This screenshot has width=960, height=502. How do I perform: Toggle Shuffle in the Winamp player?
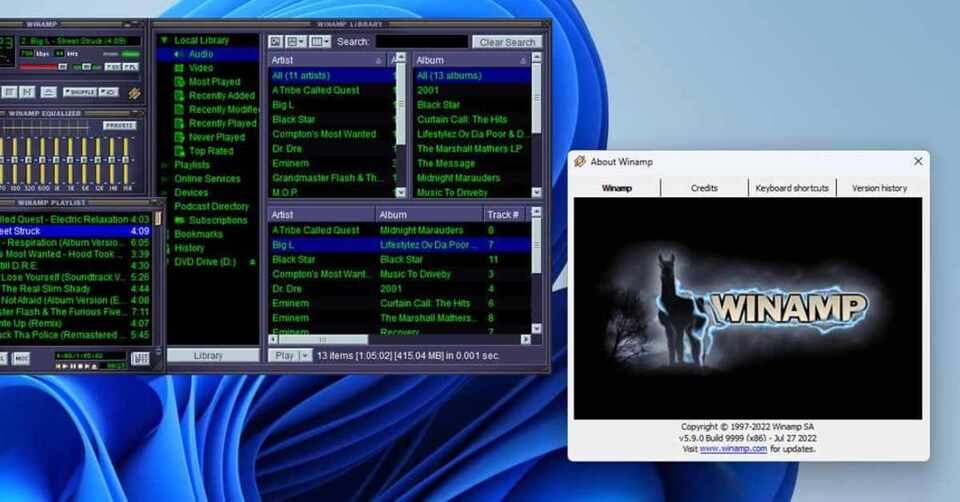tap(80, 92)
